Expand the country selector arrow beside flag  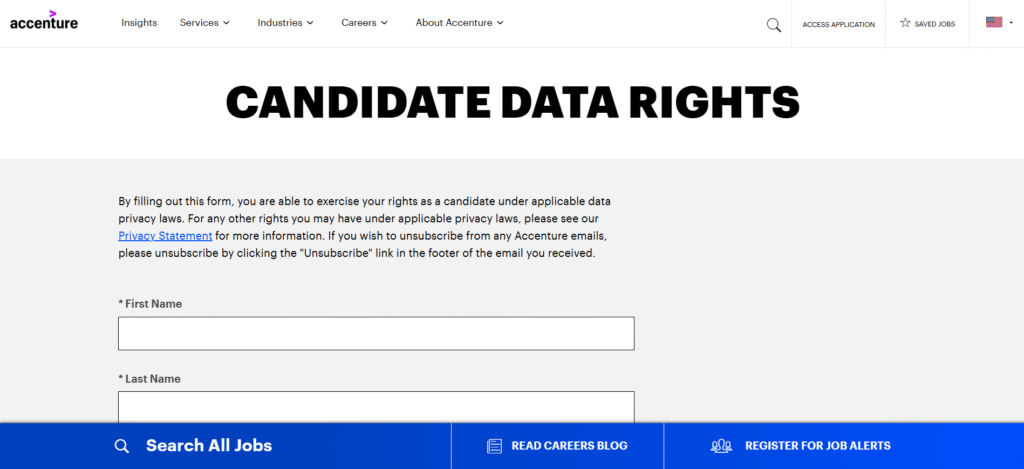(1011, 24)
